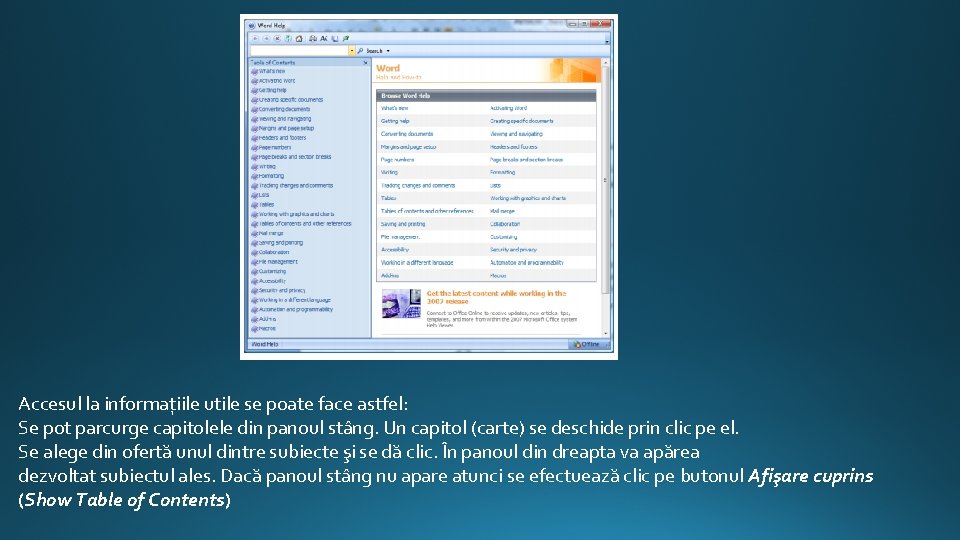This screenshot has width=960, height=540.
Task: Expand Page breaks and section breaks chapter
Action: 291,157
